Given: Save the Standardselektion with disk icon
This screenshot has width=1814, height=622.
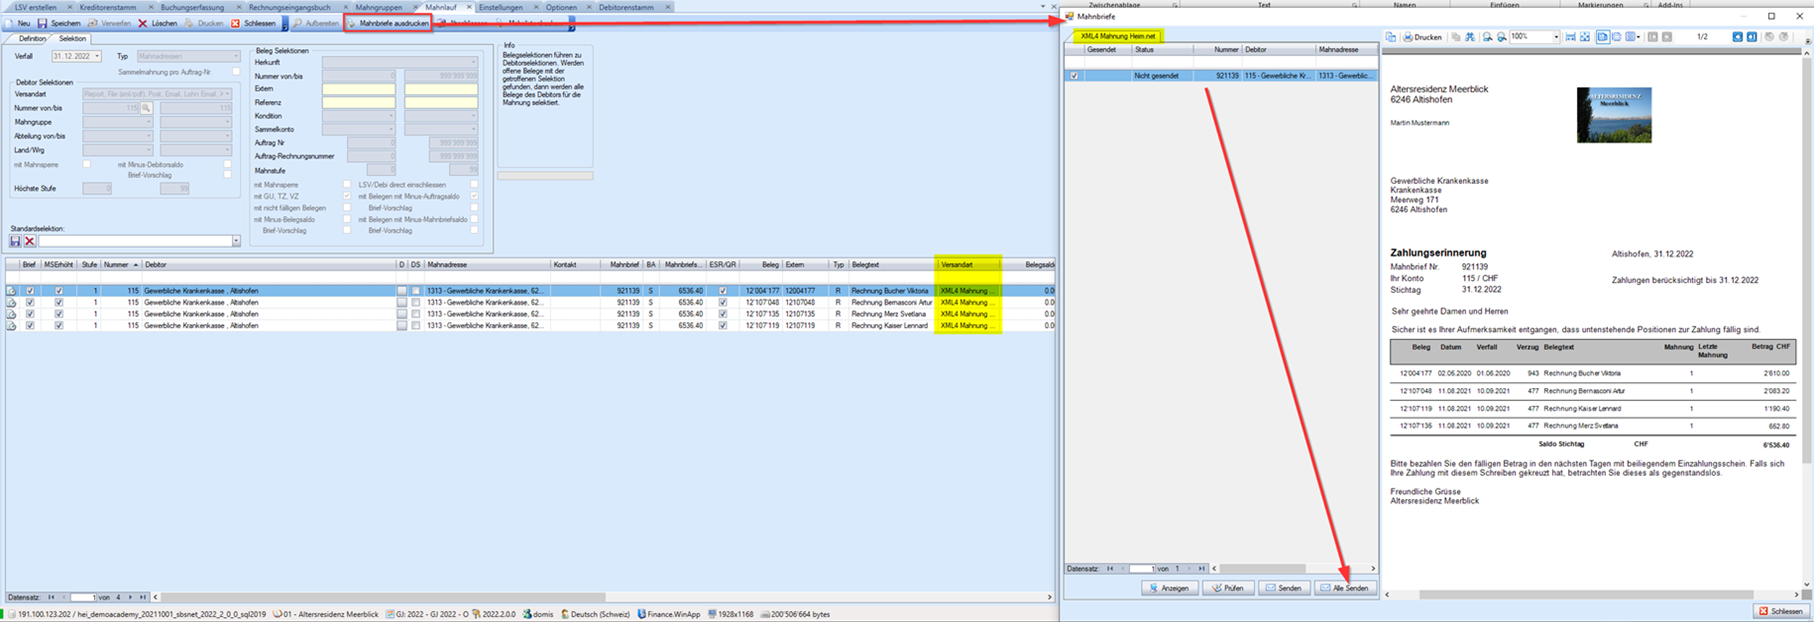Looking at the screenshot, I should click(x=15, y=241).
